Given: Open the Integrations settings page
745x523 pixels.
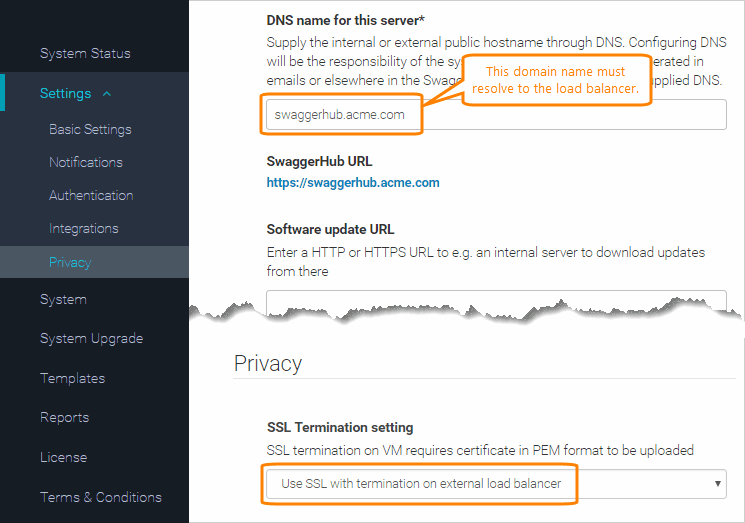Looking at the screenshot, I should point(83,228).
